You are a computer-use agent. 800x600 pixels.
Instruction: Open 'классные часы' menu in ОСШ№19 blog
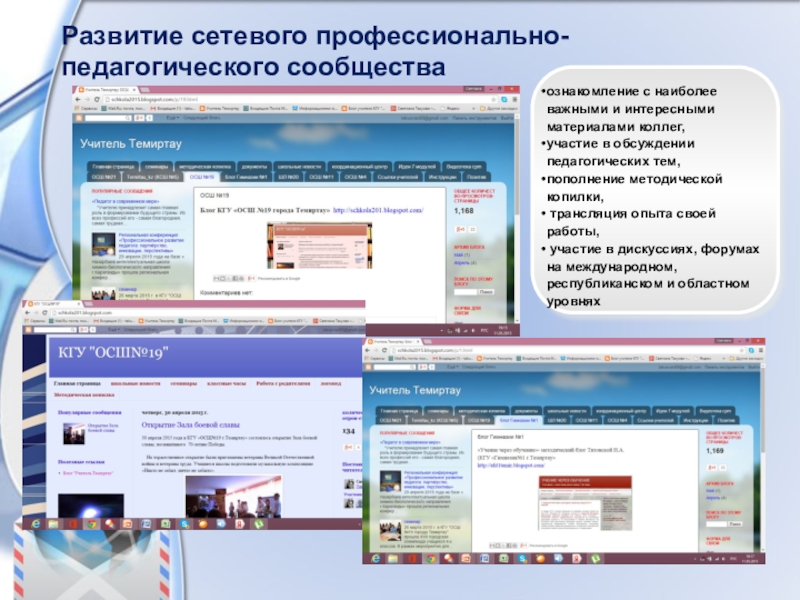coord(226,383)
